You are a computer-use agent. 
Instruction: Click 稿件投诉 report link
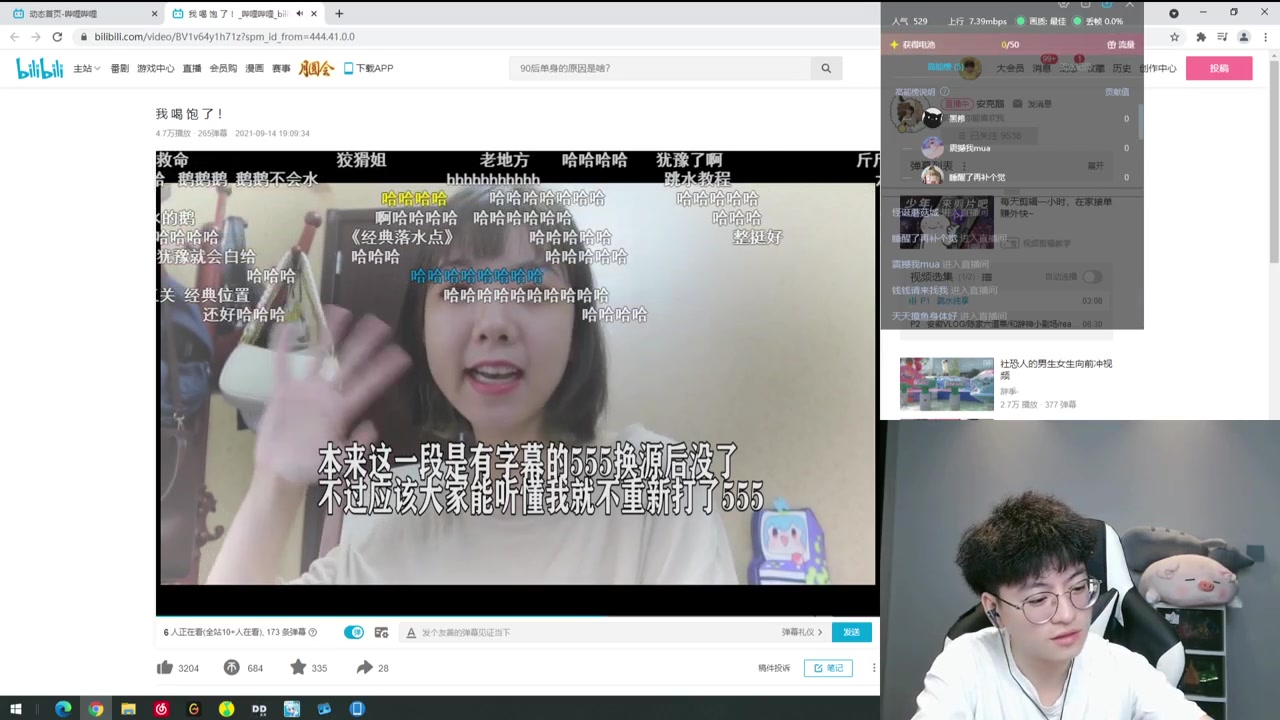774,668
